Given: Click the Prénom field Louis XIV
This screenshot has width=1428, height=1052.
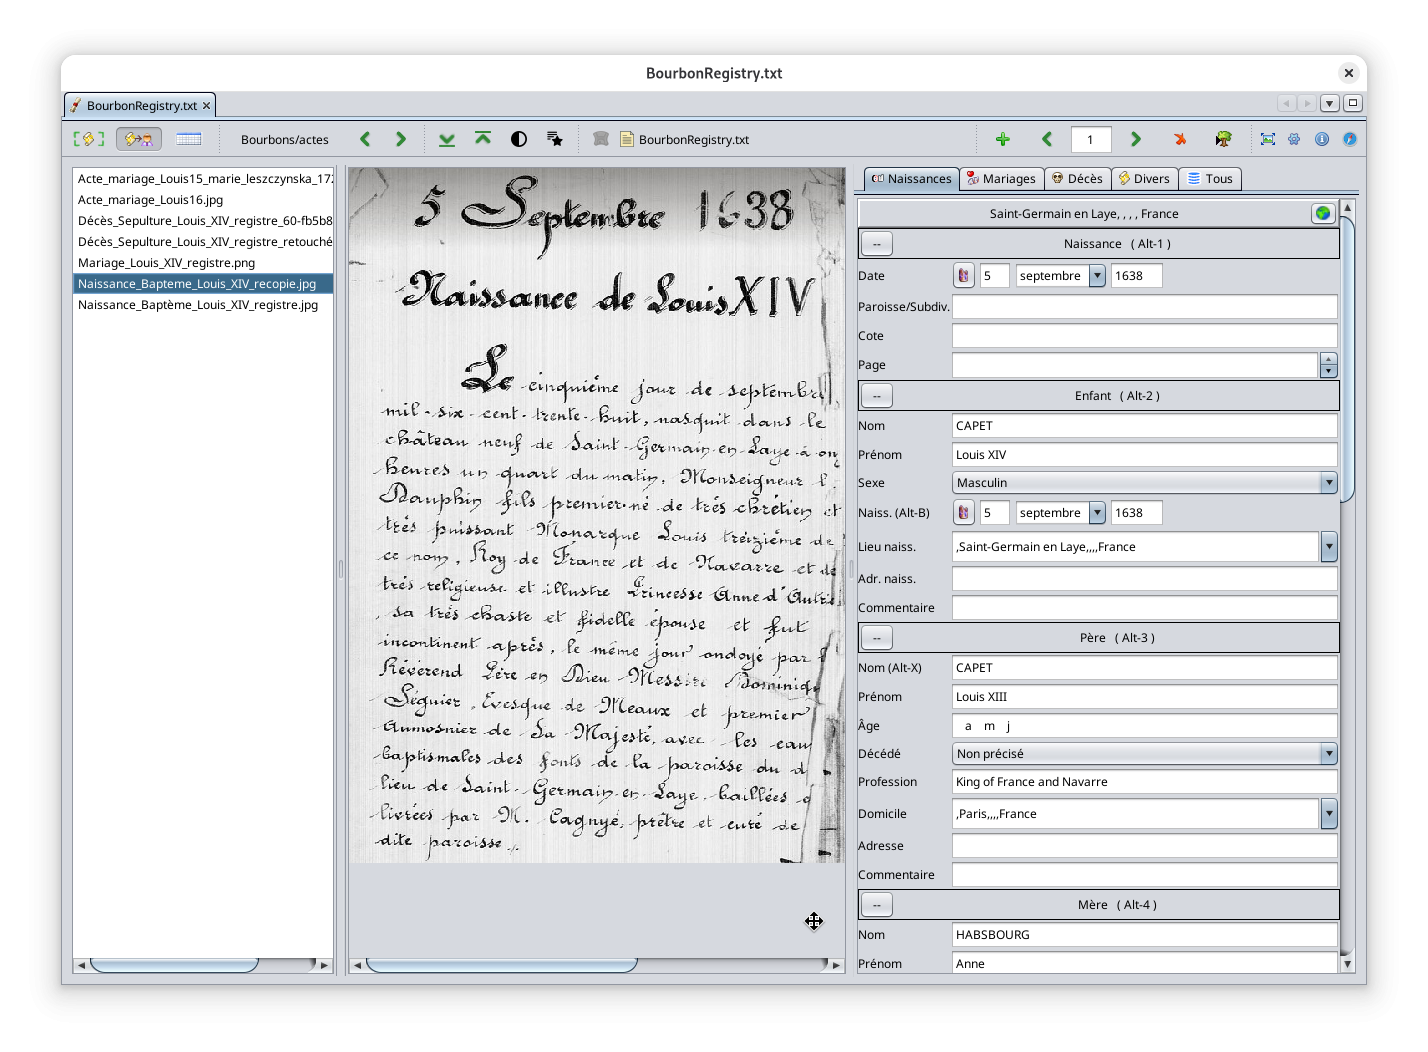Looking at the screenshot, I should tap(1144, 454).
